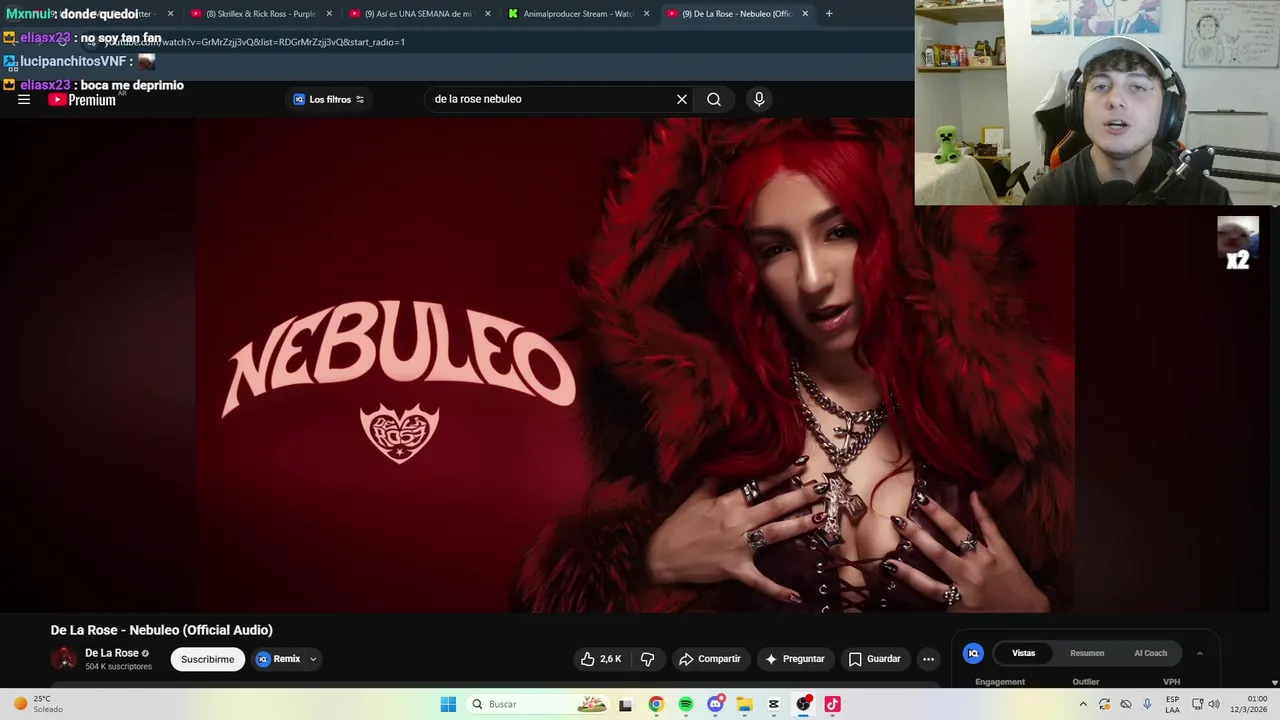Click the VPH label in vidIQ panel
Image resolution: width=1280 pixels, height=720 pixels.
click(x=1171, y=682)
